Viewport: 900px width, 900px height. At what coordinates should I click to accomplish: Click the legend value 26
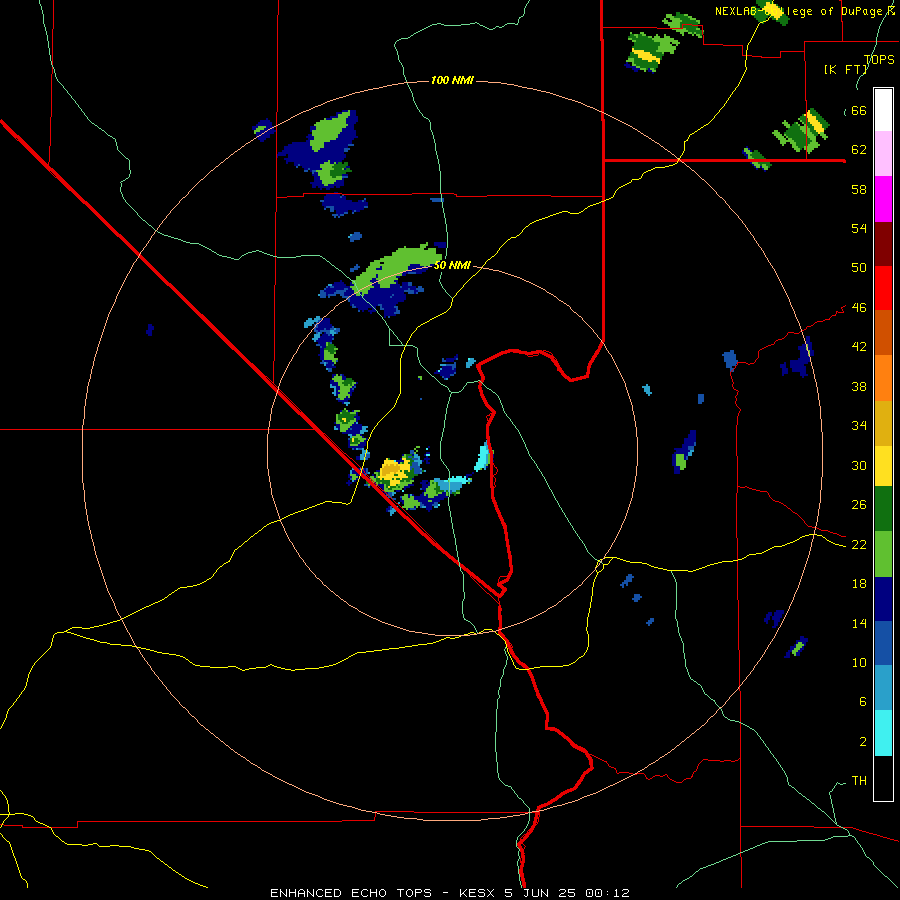click(859, 505)
